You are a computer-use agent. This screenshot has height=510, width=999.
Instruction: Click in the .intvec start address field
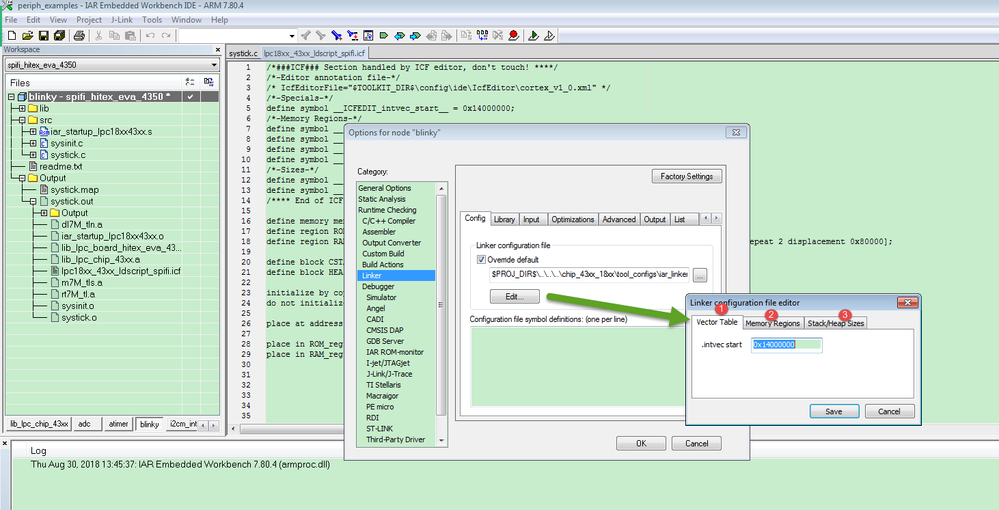coord(787,345)
